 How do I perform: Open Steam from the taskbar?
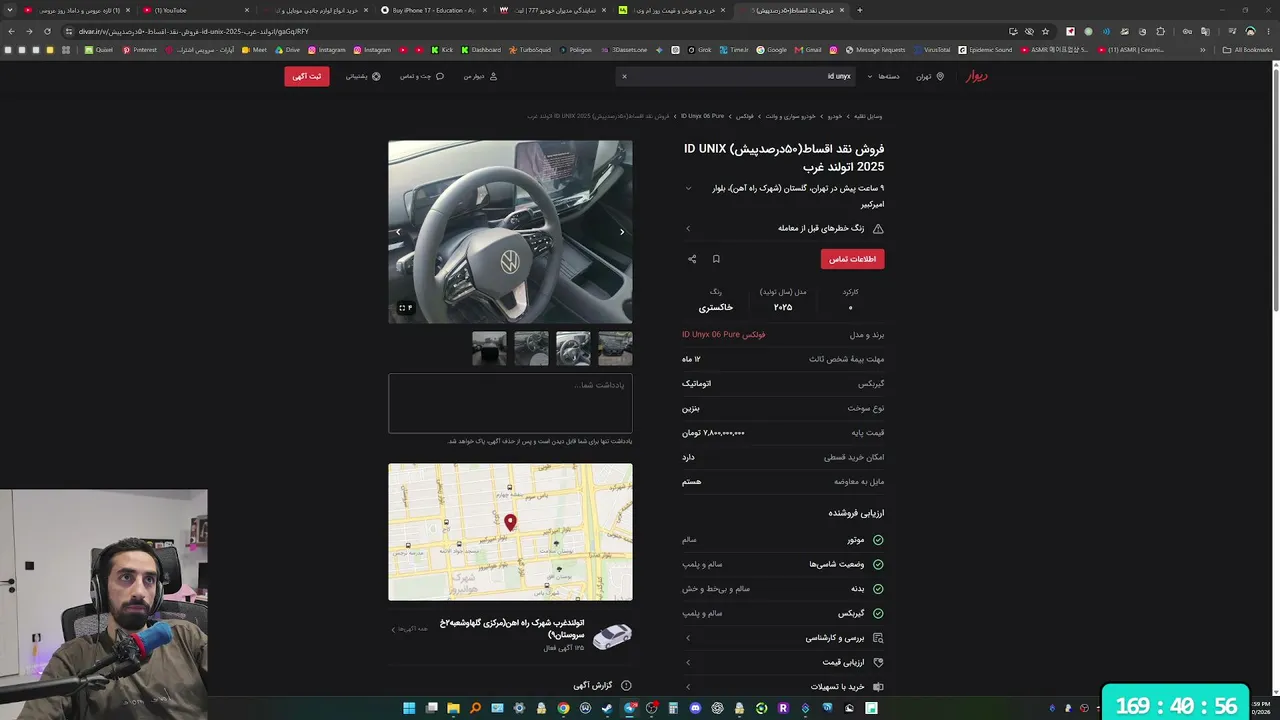pos(607,709)
